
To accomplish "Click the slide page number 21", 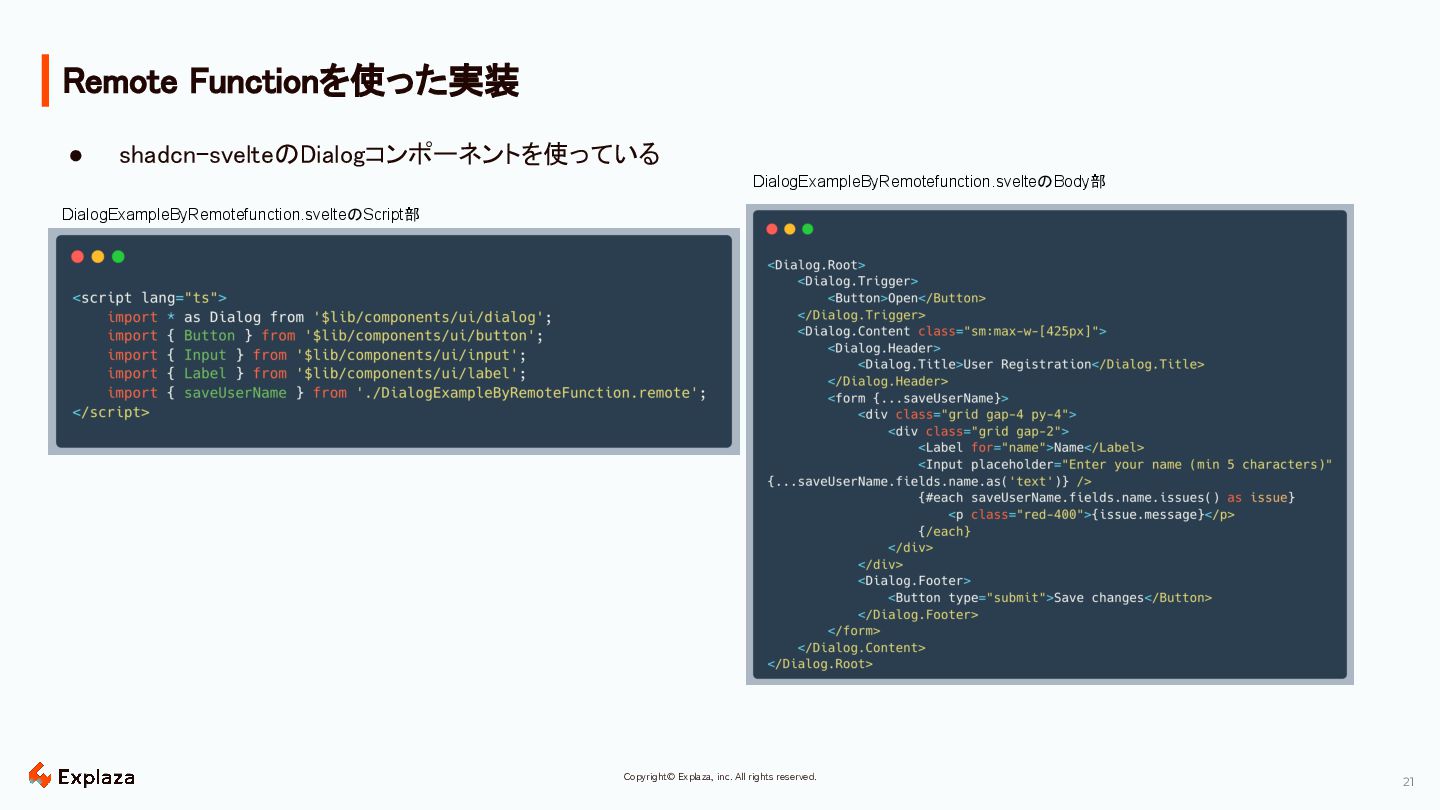I will (1408, 782).
